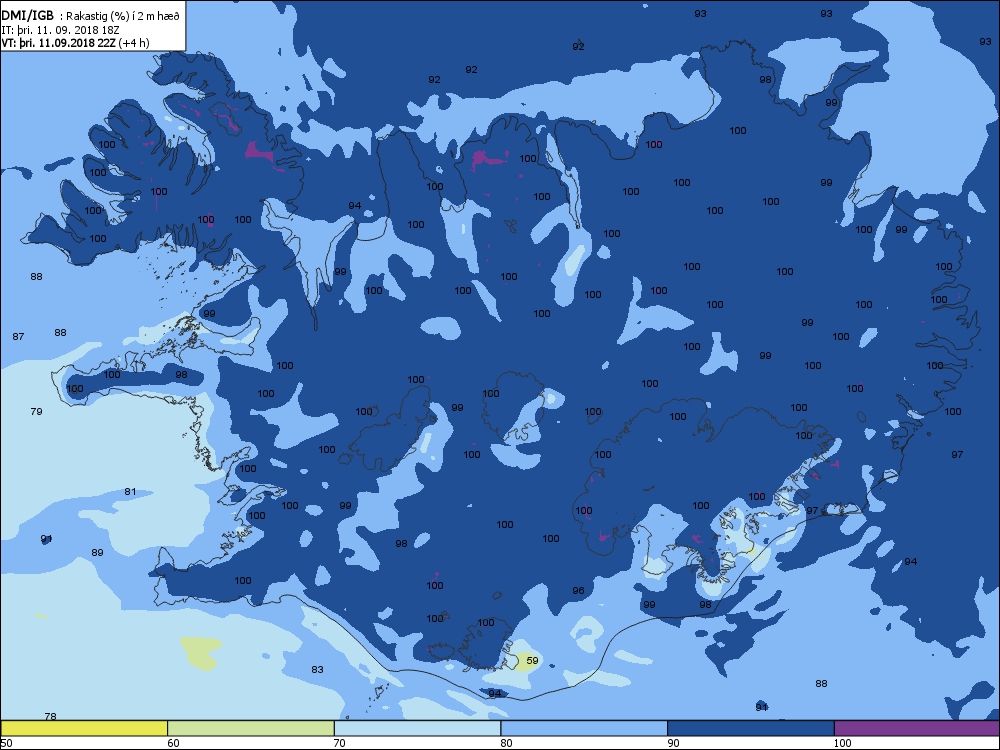1000x750 pixels.
Task: Click the humidity value 96 on the map
Action: [578, 591]
